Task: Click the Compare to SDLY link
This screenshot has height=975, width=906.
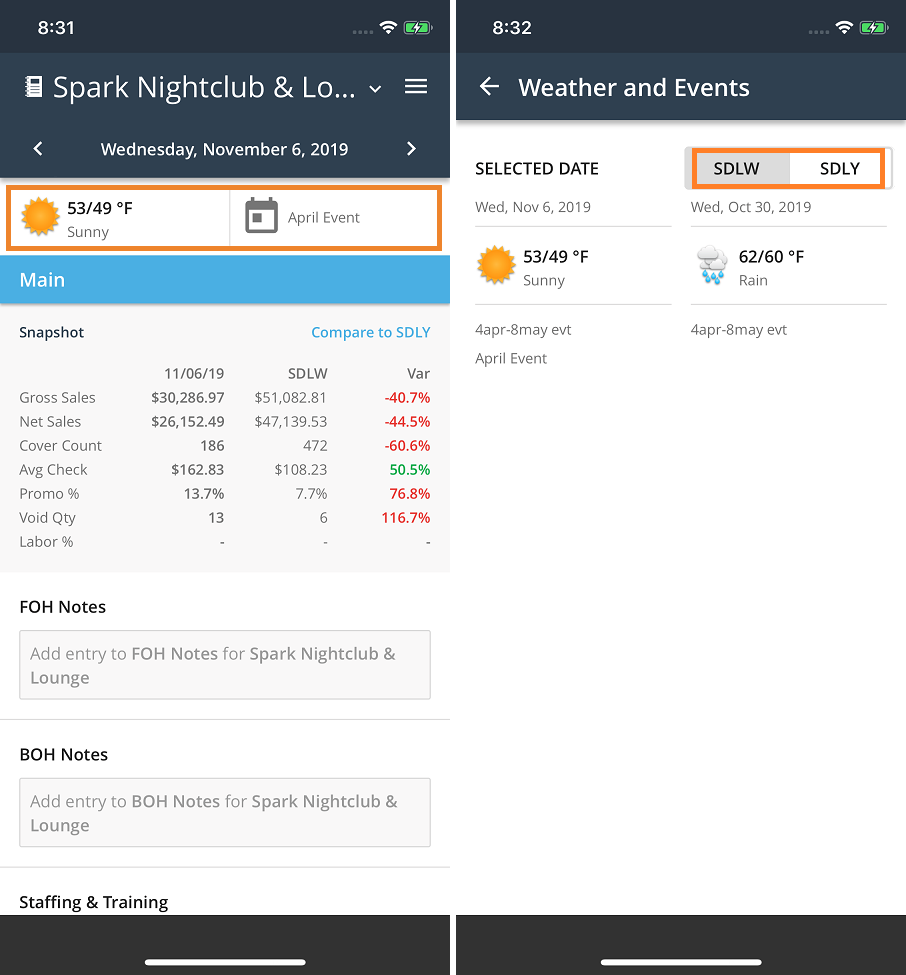Action: tap(370, 333)
